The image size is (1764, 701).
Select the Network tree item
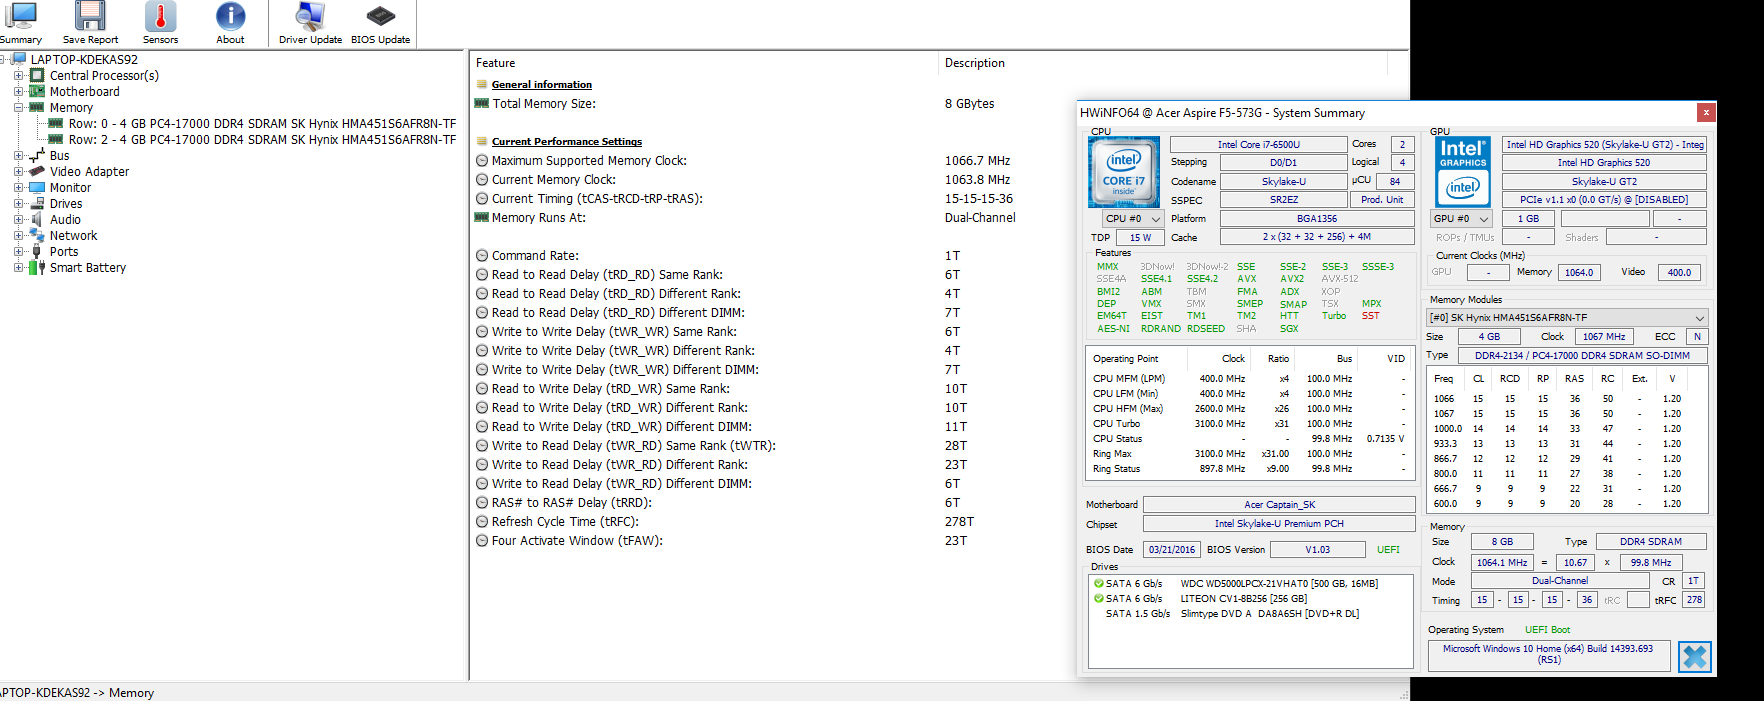point(73,236)
